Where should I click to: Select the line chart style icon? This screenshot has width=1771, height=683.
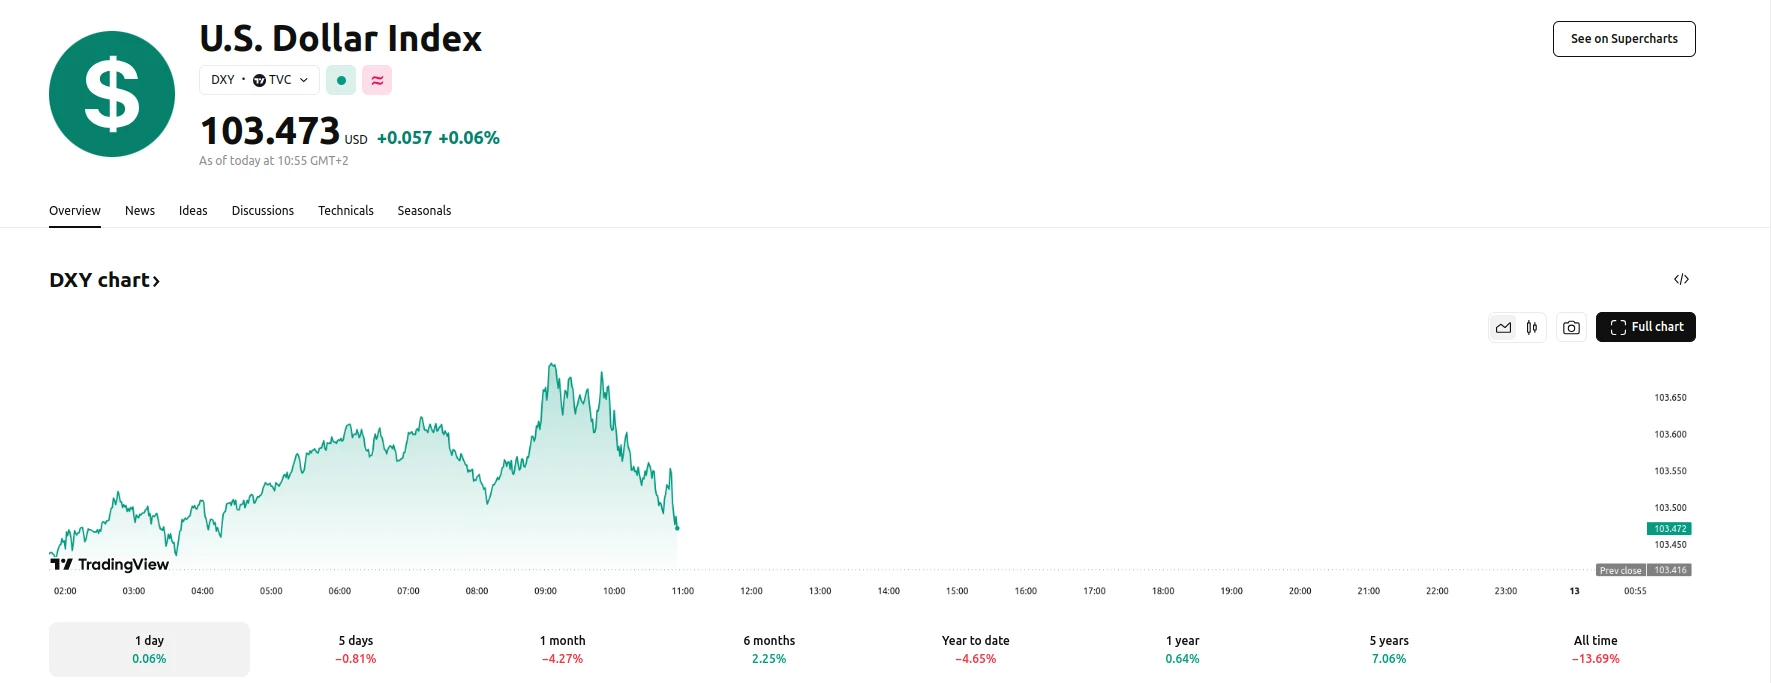[1502, 327]
